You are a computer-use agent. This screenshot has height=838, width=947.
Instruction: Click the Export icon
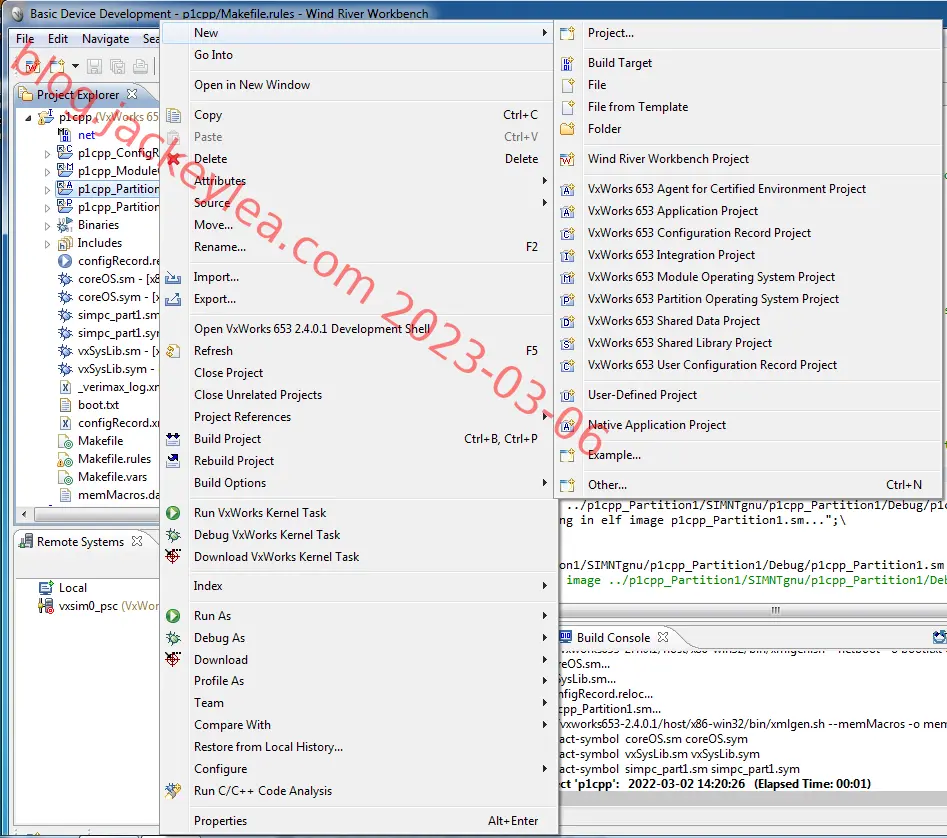[x=173, y=299]
